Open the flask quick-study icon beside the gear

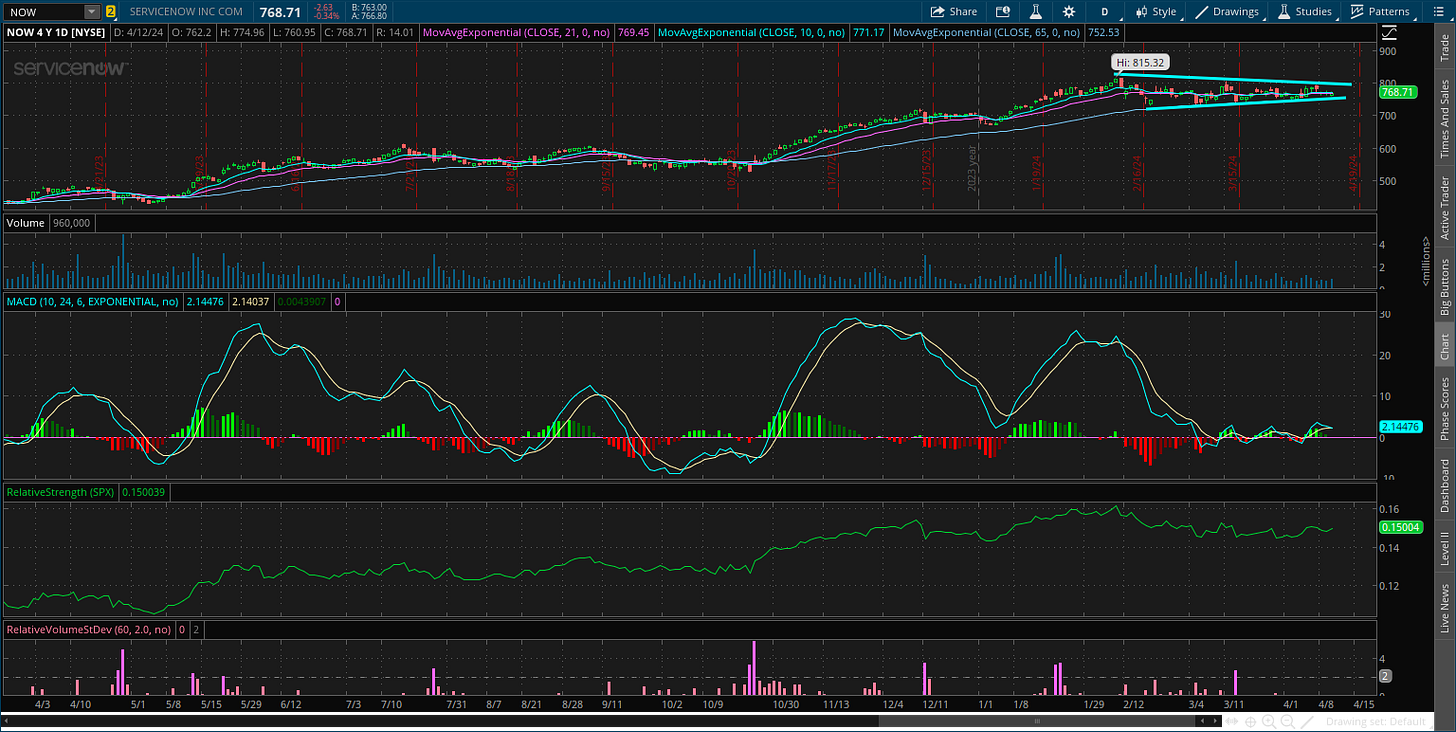point(1036,12)
